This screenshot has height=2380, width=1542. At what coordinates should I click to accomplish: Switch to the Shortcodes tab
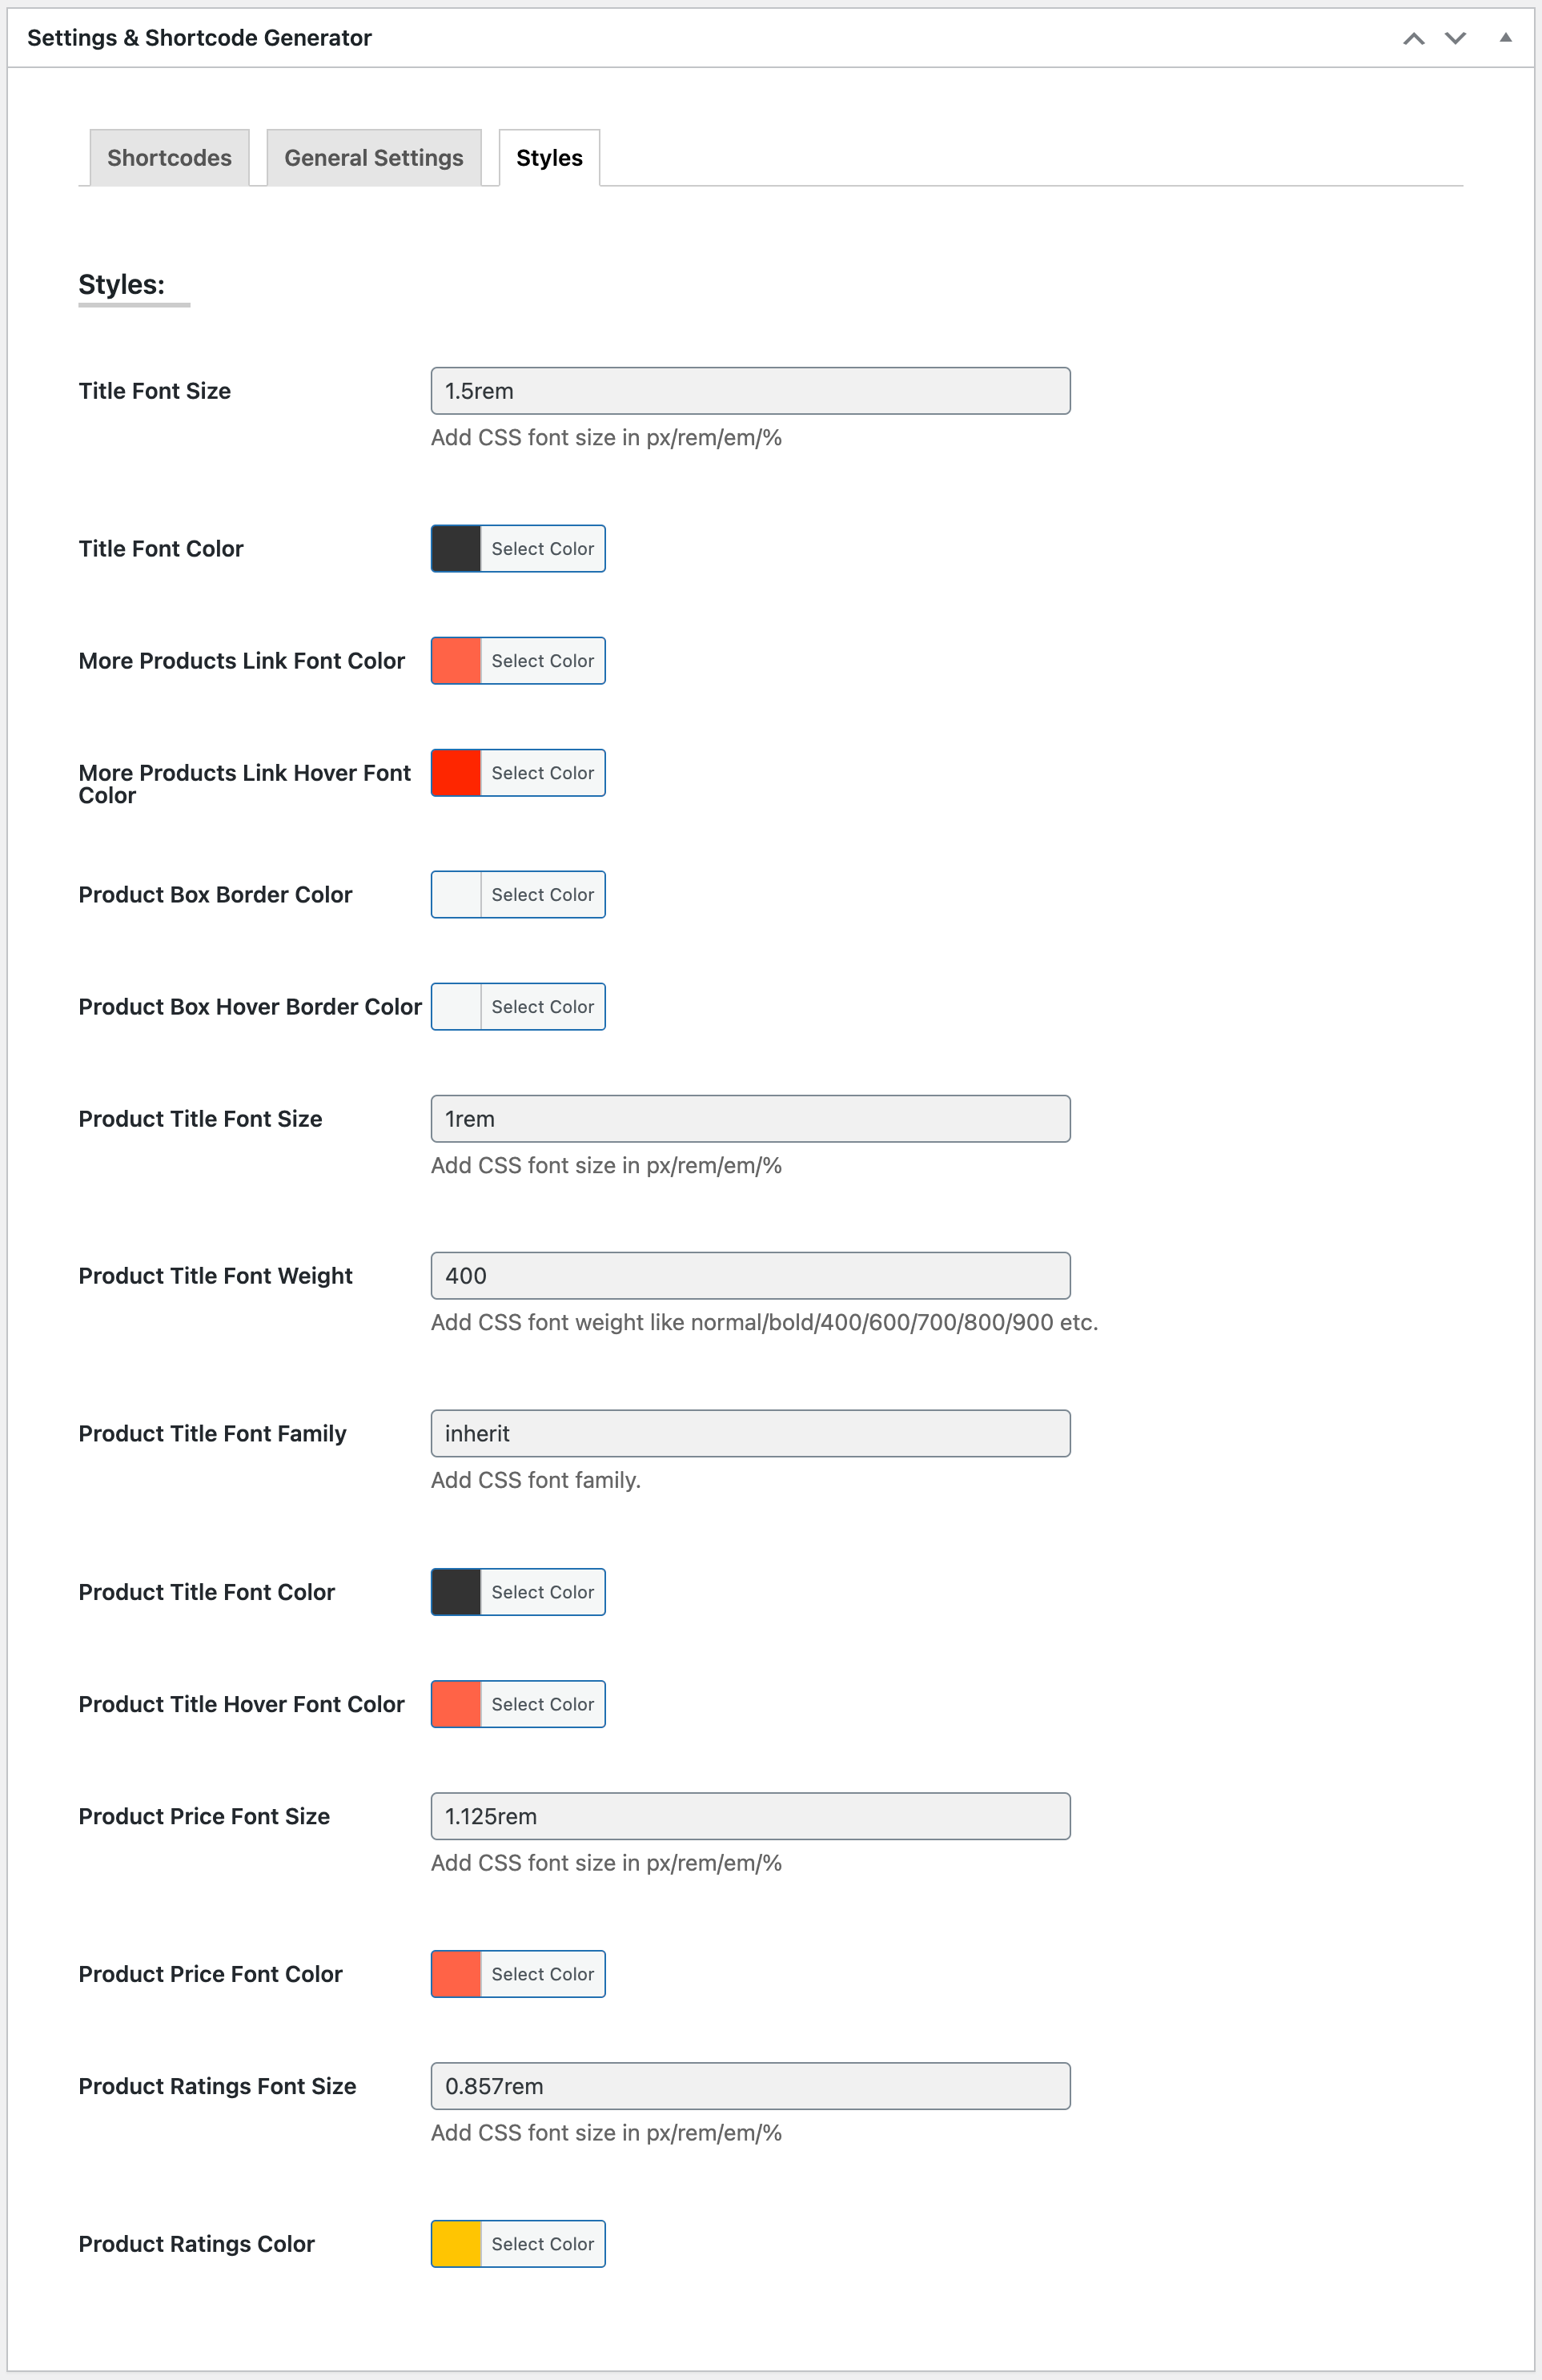169,158
